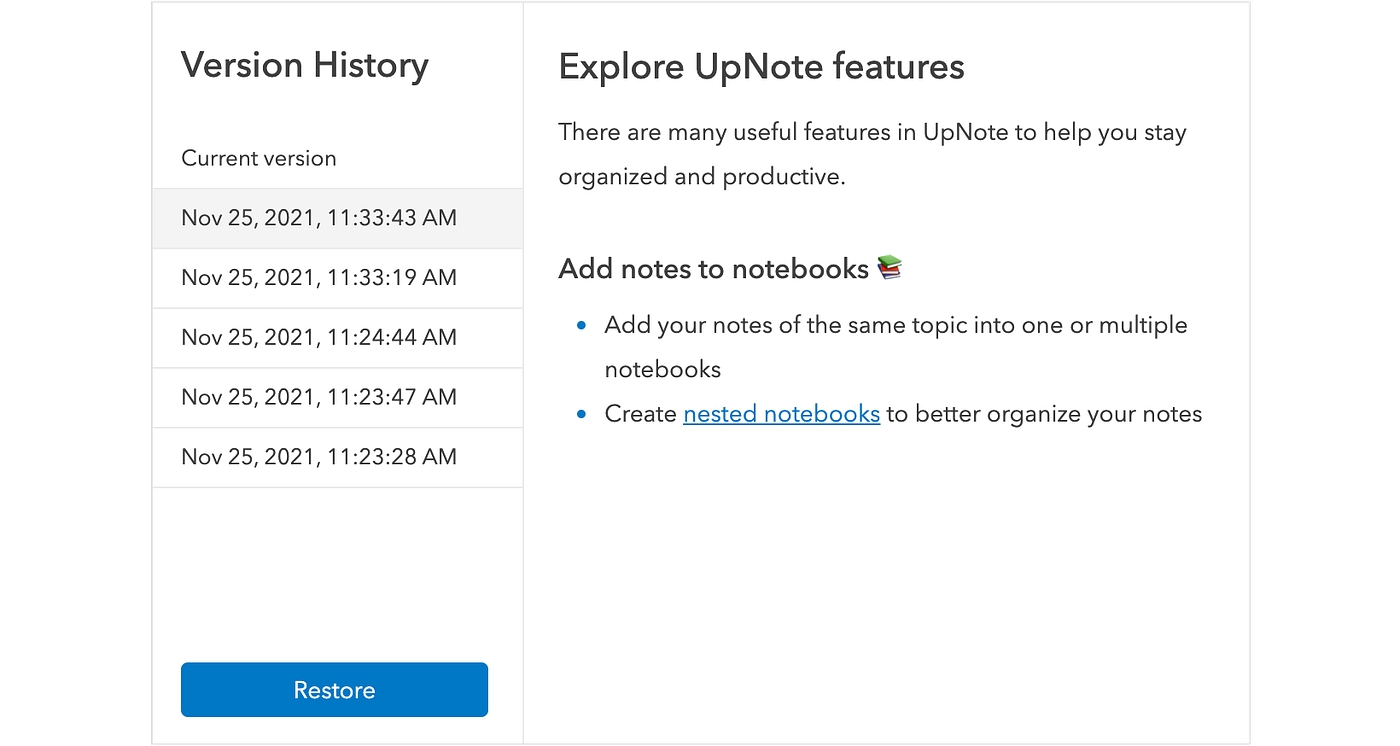
Task: Open the nested notebooks link
Action: [781, 414]
